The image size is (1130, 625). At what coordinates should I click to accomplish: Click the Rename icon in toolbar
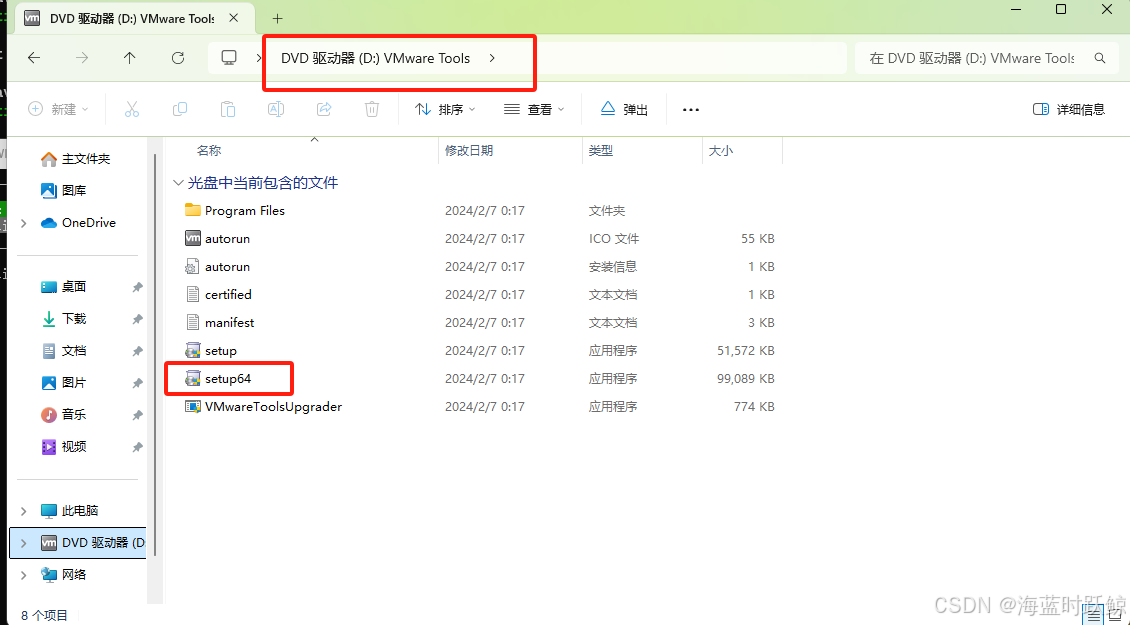pyautogui.click(x=275, y=109)
